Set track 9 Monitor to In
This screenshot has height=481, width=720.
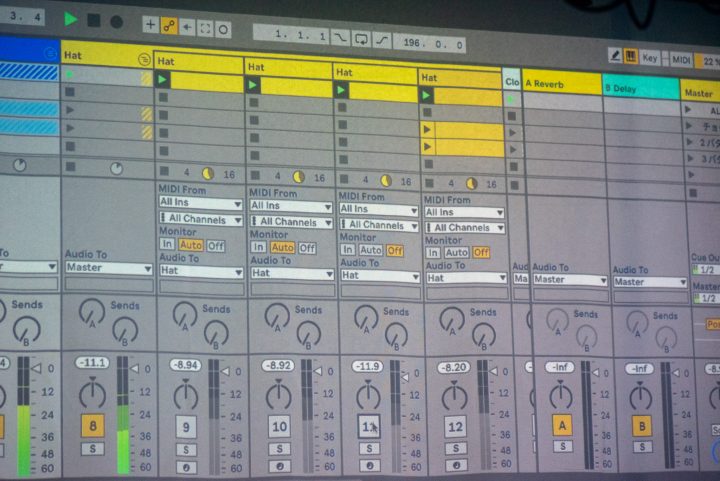[167, 244]
